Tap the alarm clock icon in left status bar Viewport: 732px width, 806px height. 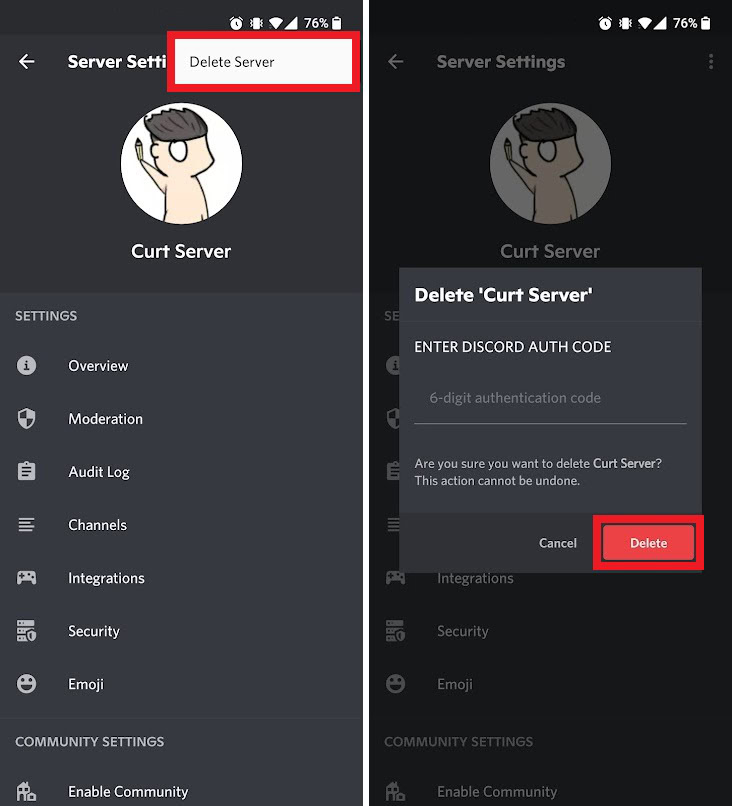tap(236, 23)
